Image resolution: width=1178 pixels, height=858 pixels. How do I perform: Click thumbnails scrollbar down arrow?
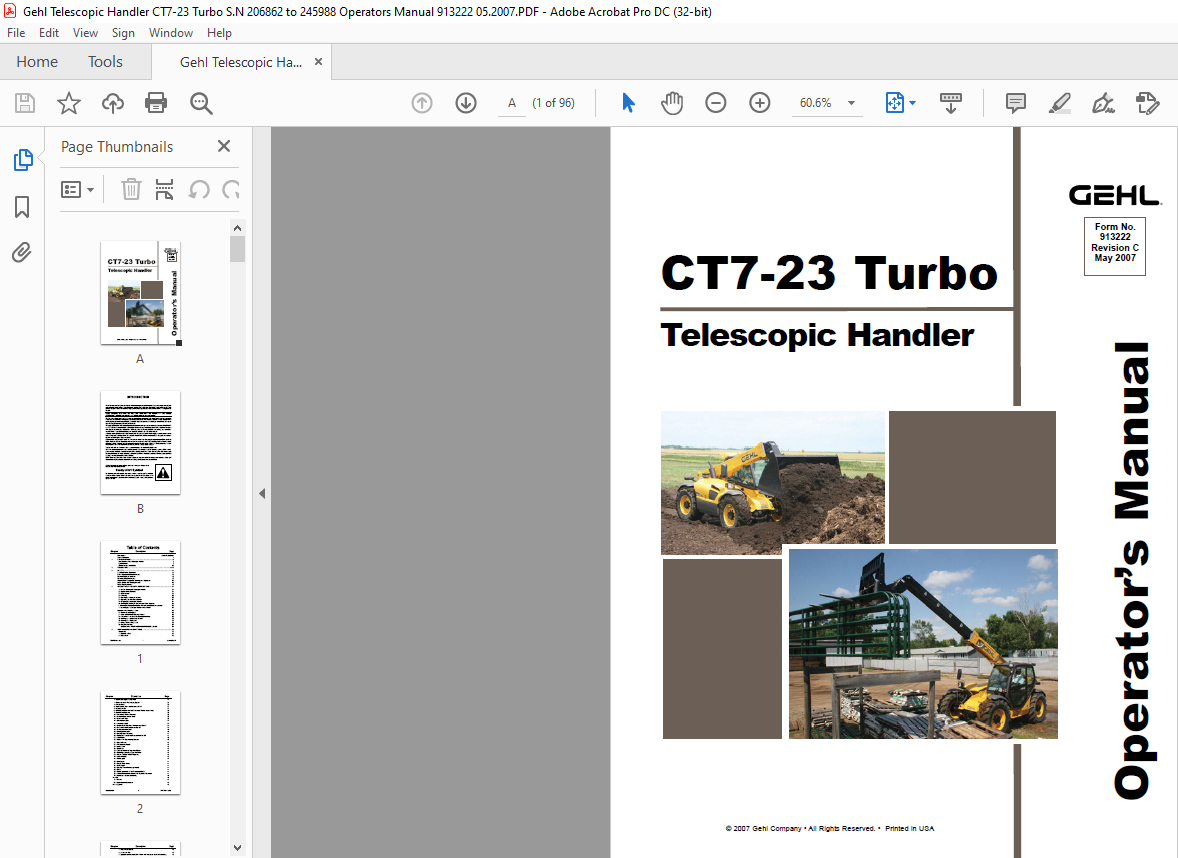coord(237,847)
